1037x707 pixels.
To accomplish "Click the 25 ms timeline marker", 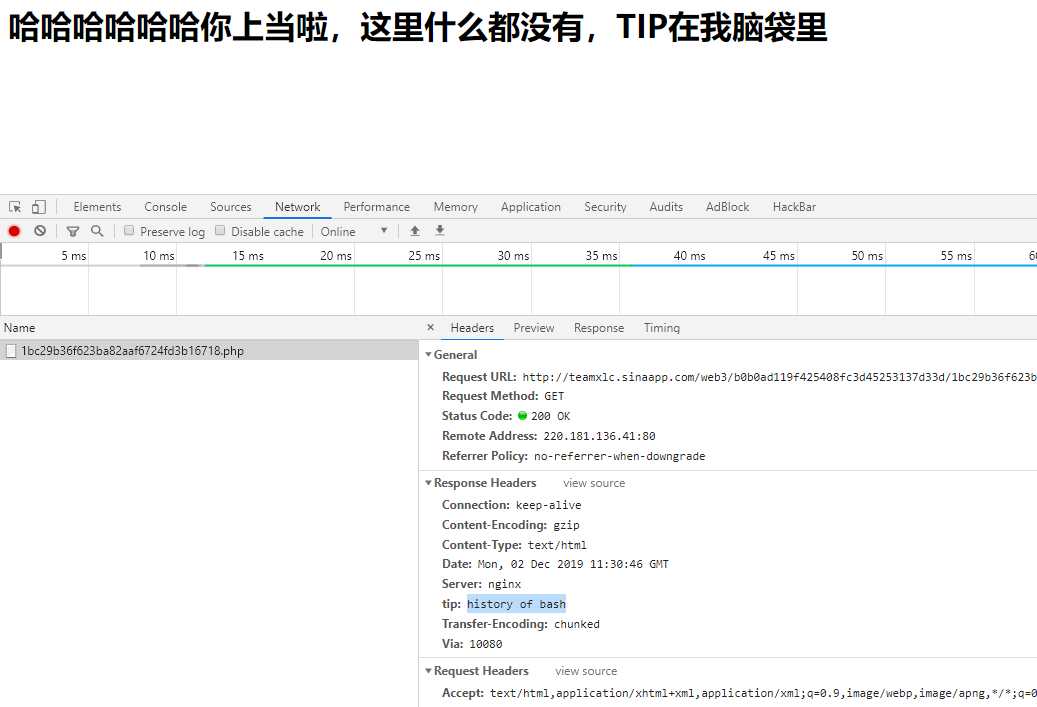I will [424, 256].
